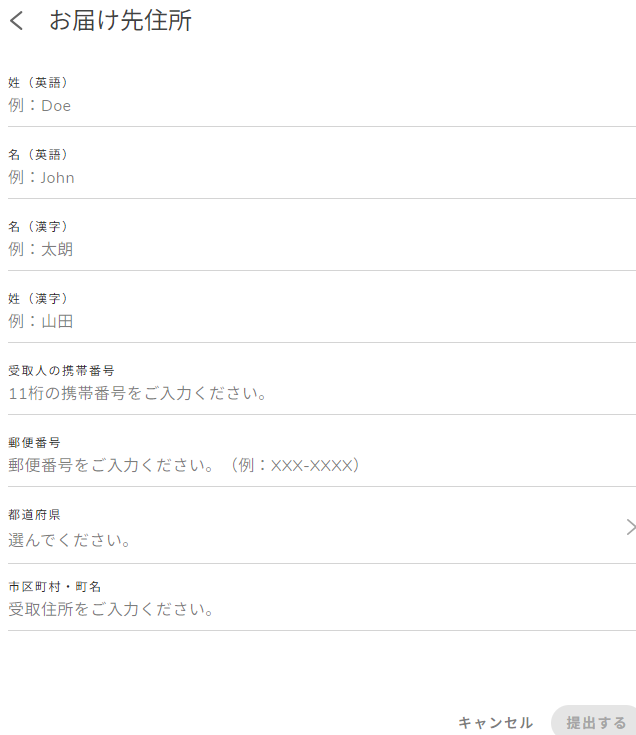Click the 受取住所をご入力ください address field
Screen dimensions: 636x735
click(300, 609)
